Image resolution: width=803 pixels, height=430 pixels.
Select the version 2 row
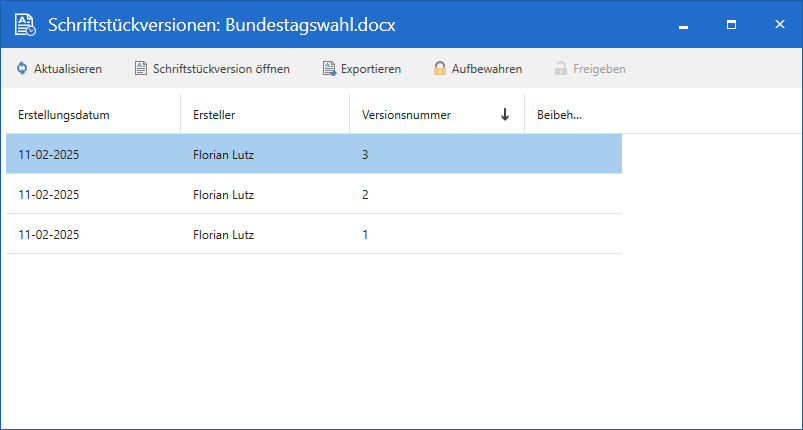click(x=314, y=195)
